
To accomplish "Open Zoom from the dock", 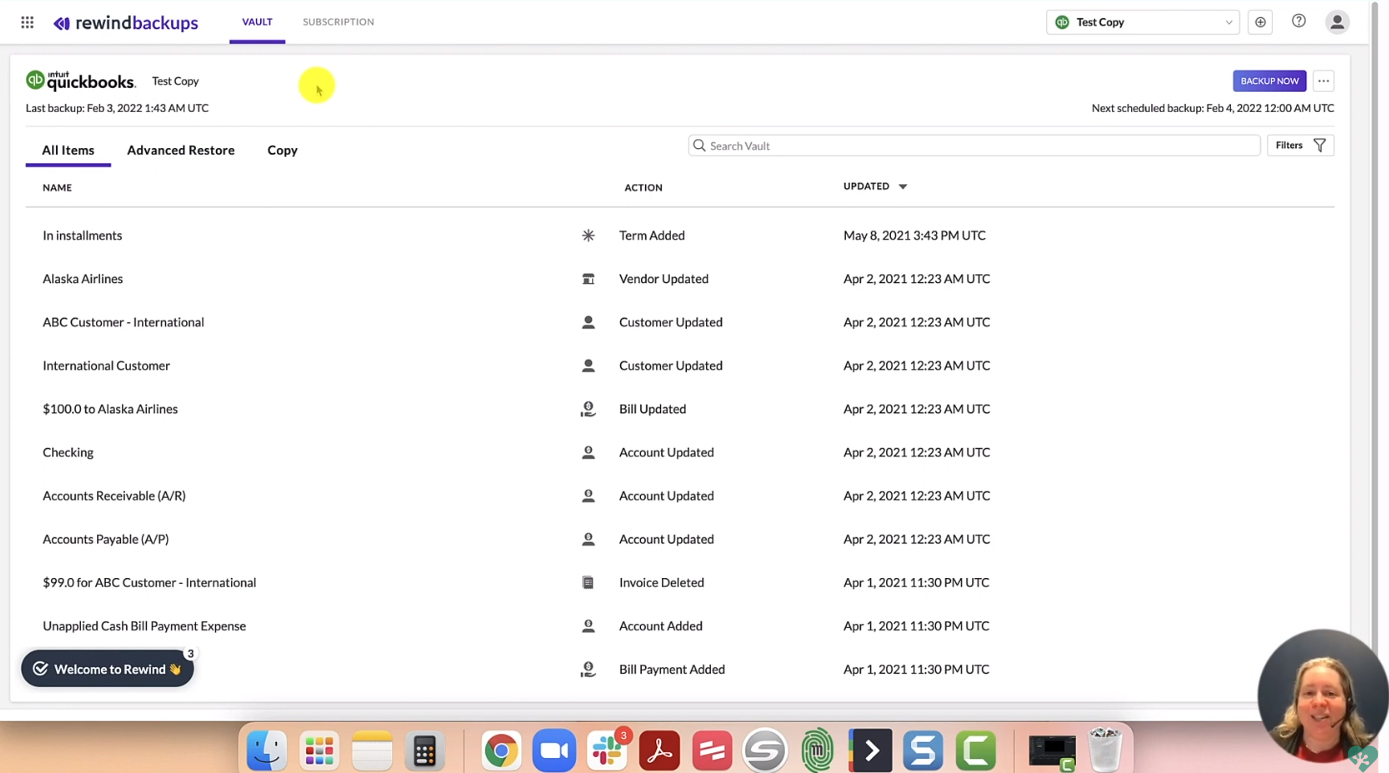I will pos(554,750).
